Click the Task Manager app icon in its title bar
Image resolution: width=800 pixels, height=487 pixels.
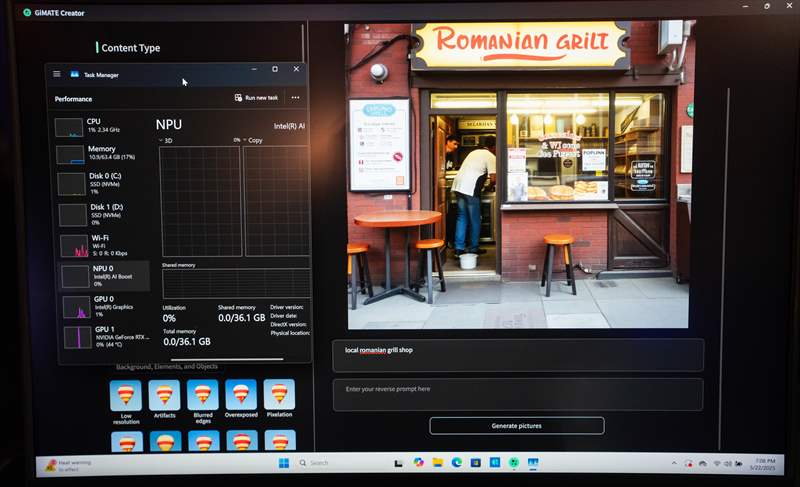[74, 74]
